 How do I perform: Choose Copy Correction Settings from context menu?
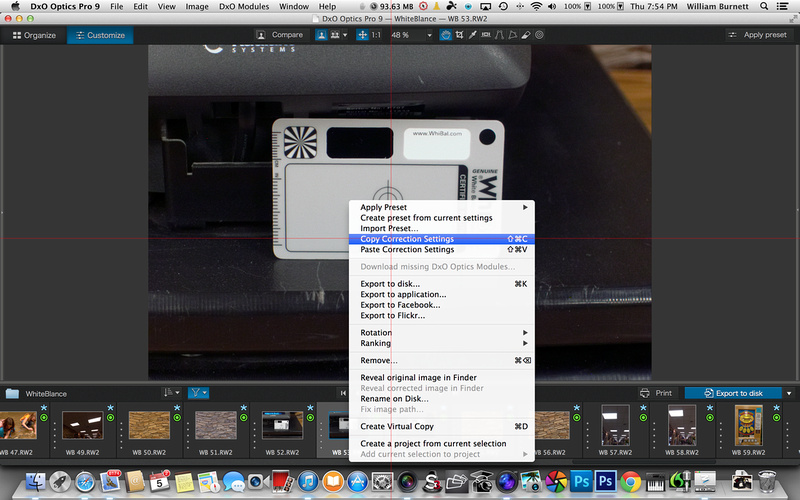pyautogui.click(x=442, y=239)
